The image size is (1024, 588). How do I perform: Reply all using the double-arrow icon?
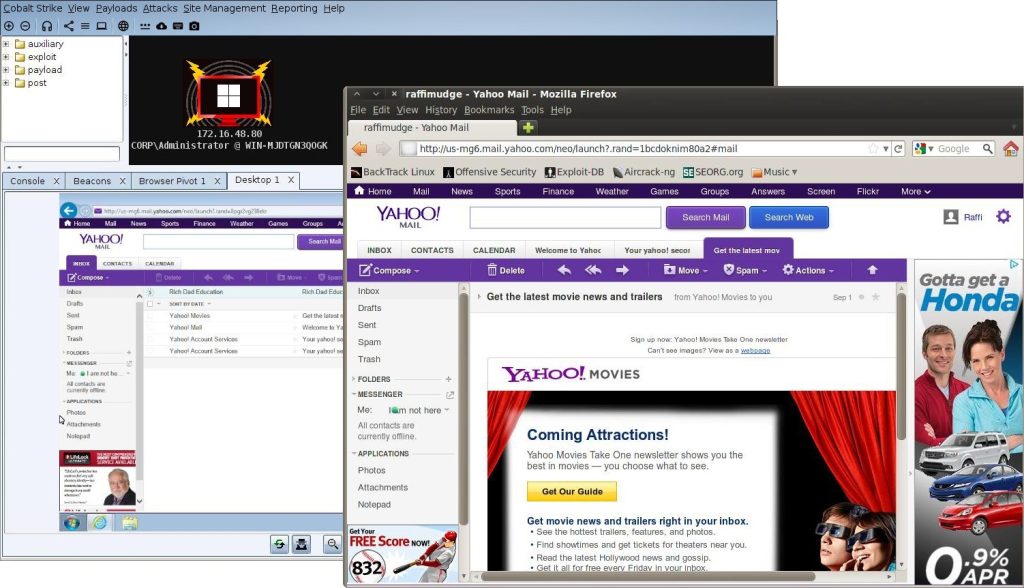(x=593, y=270)
